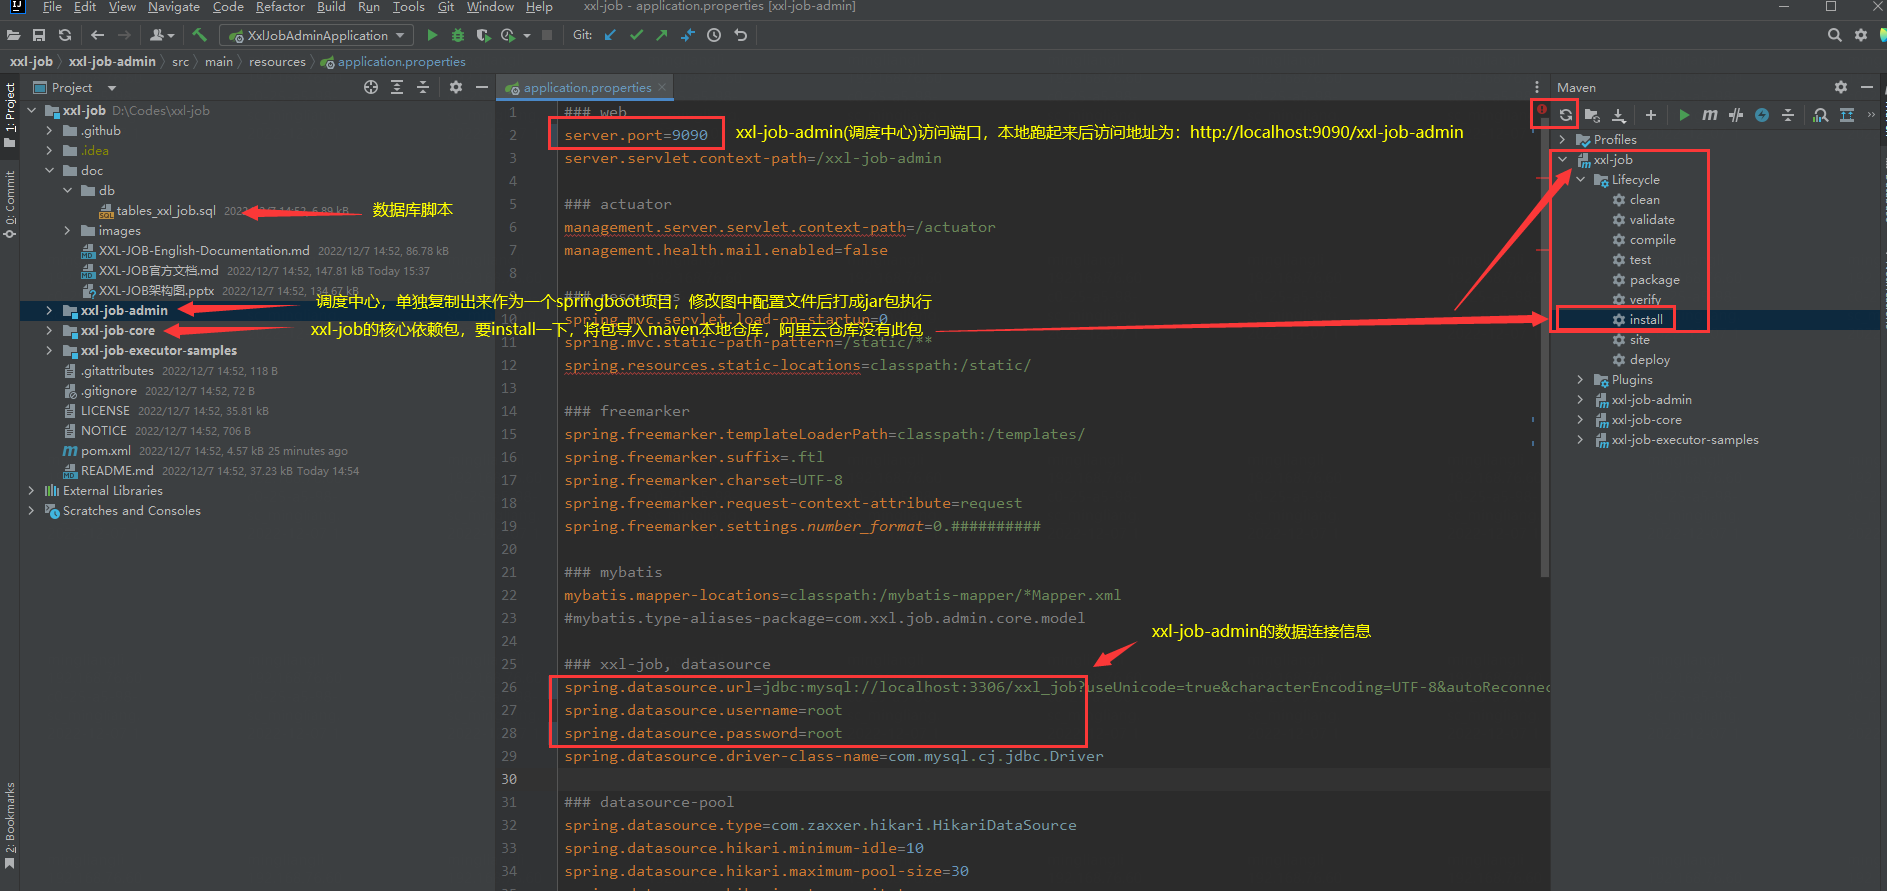Viewport: 1887px width, 891px height.
Task: Select the Maven package lifecycle goal
Action: pyautogui.click(x=1654, y=279)
